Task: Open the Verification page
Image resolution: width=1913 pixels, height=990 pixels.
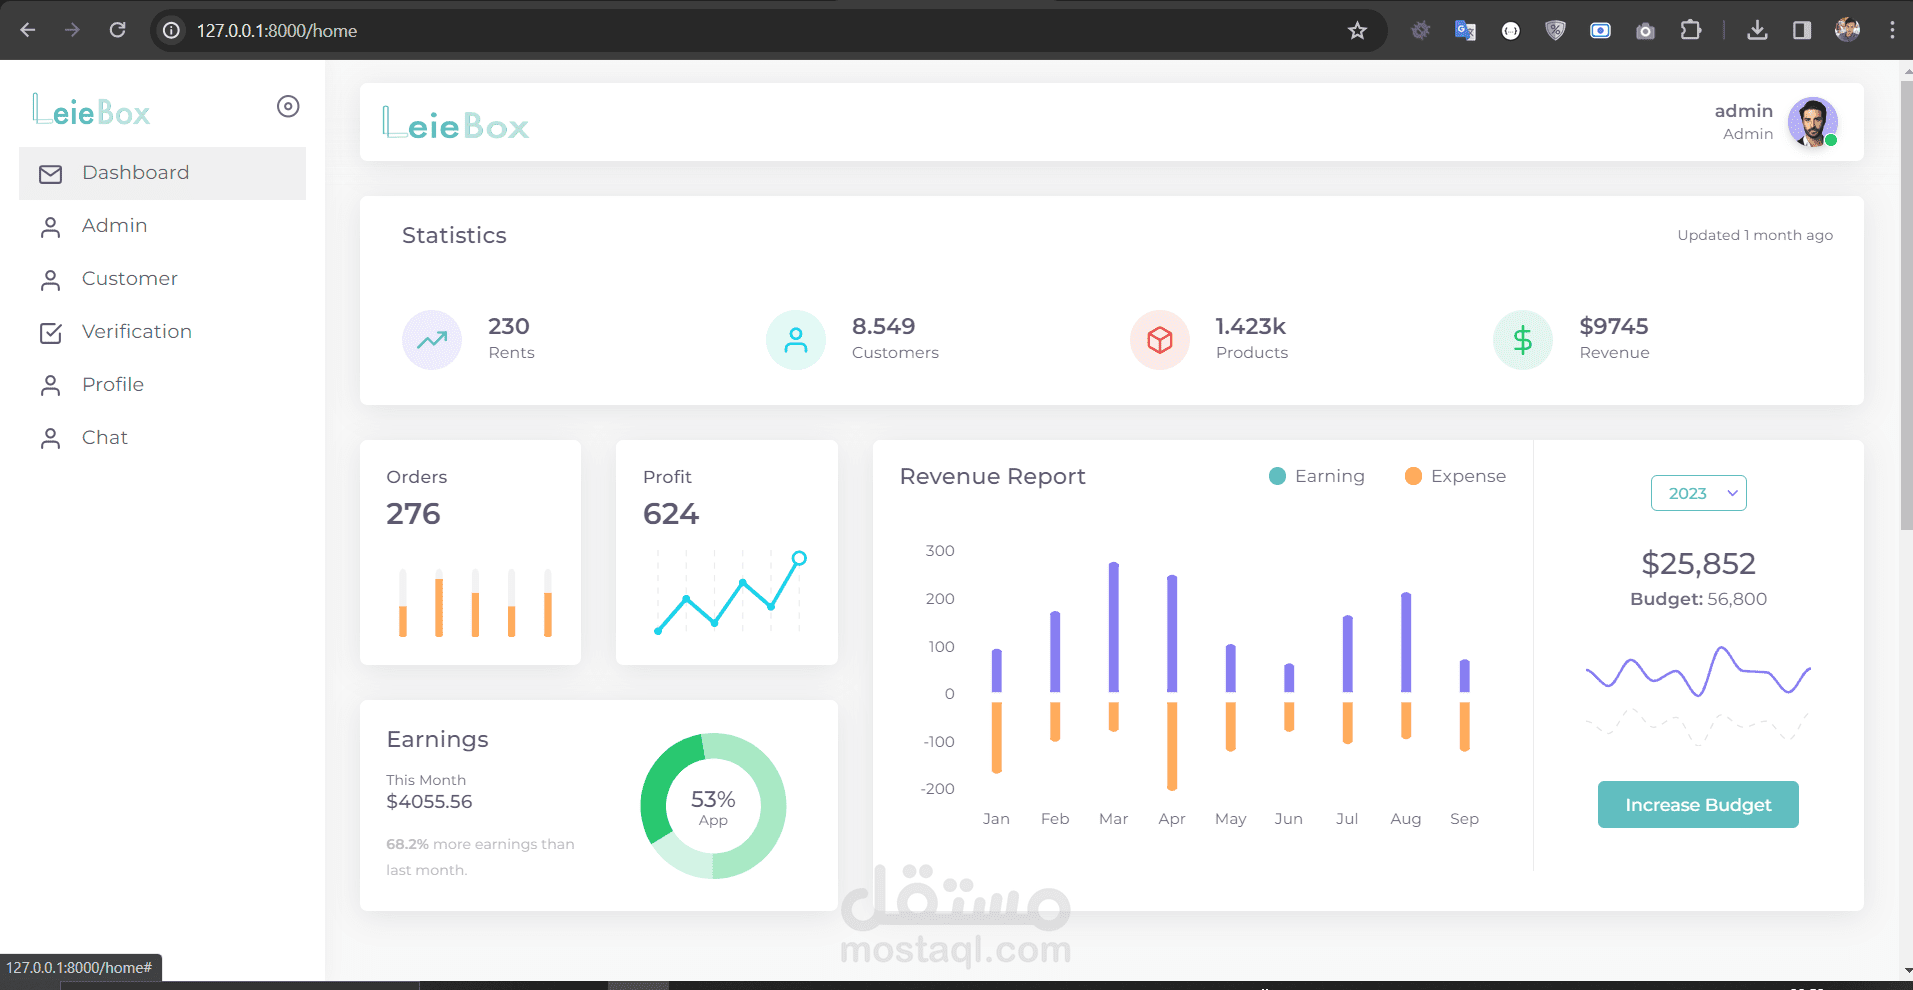Action: (x=162, y=332)
